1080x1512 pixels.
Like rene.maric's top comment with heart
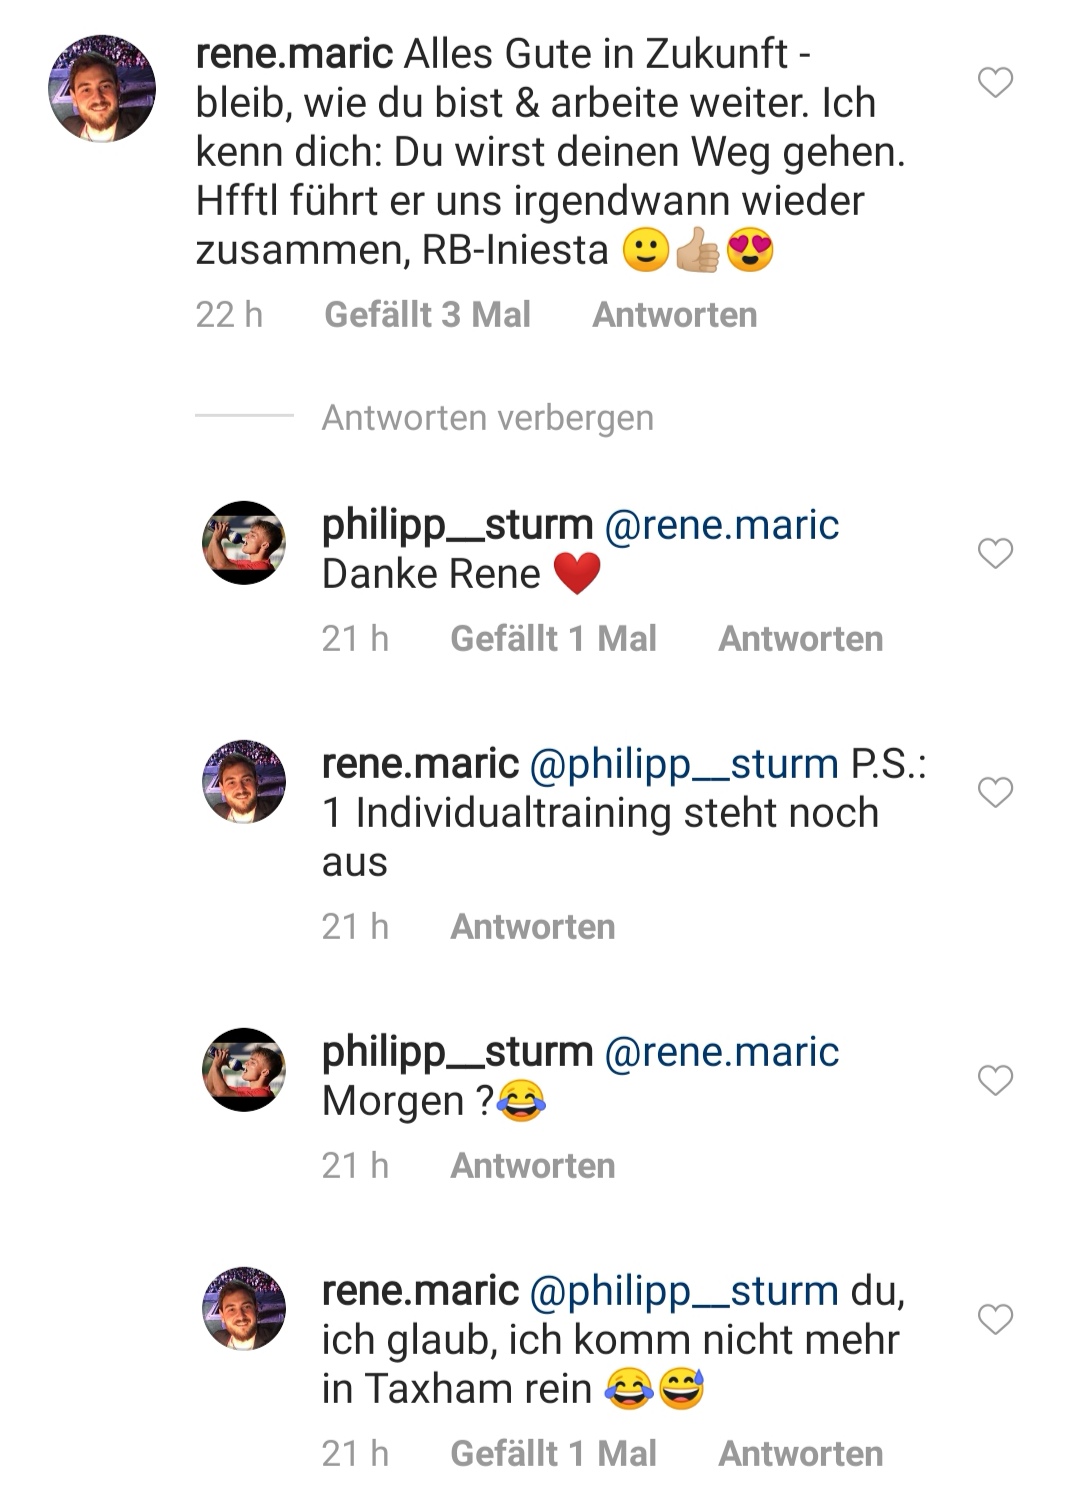(x=995, y=82)
